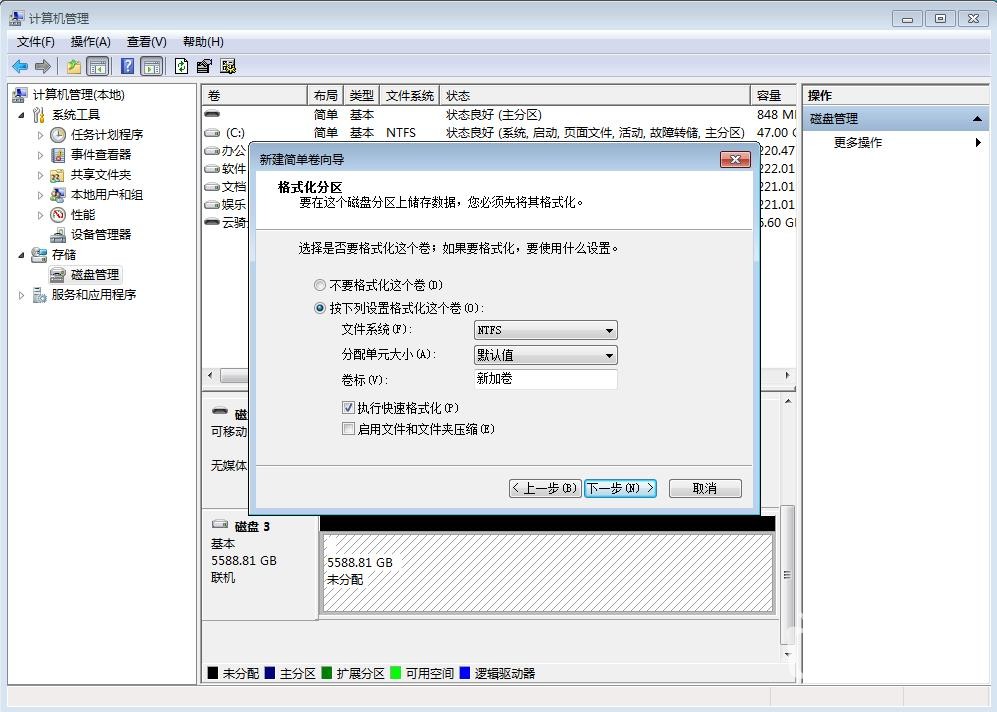Open the Help (帮助) menu
The width and height of the screenshot is (997, 712).
point(203,42)
